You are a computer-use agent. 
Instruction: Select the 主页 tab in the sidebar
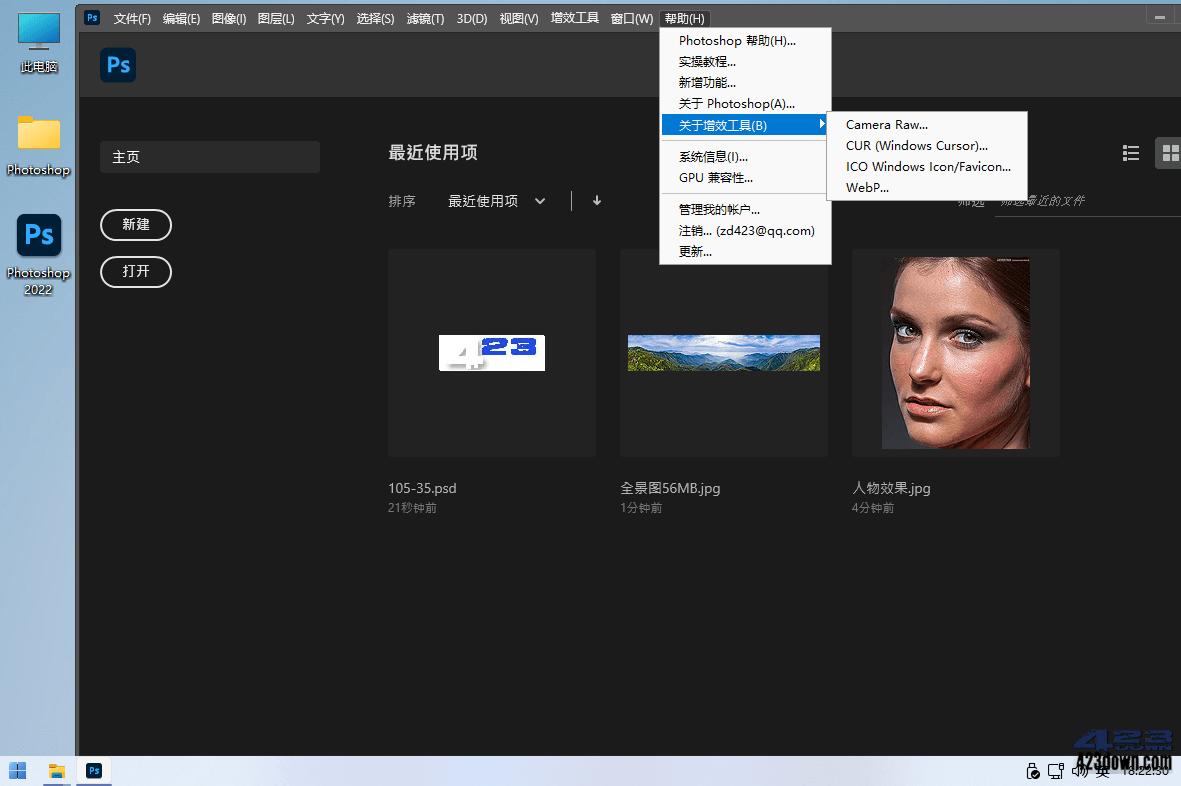[x=209, y=157]
